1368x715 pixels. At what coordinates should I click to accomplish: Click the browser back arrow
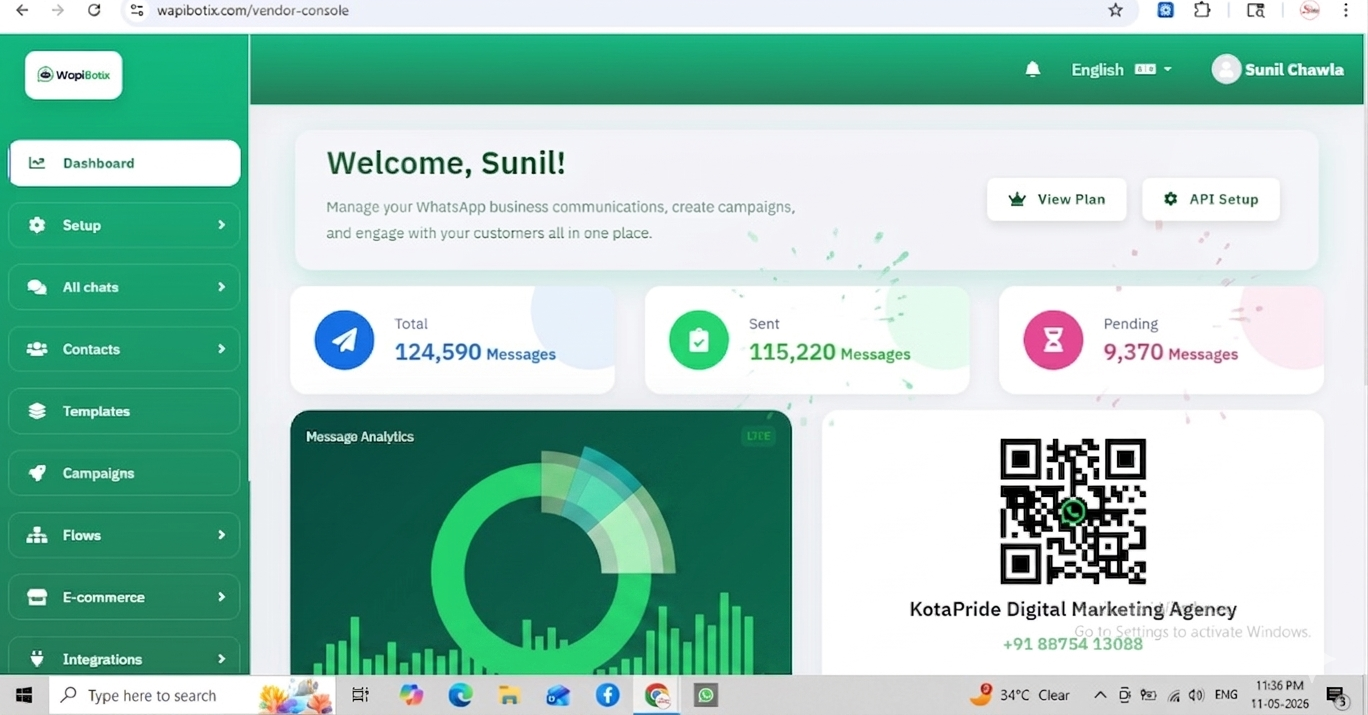22,10
